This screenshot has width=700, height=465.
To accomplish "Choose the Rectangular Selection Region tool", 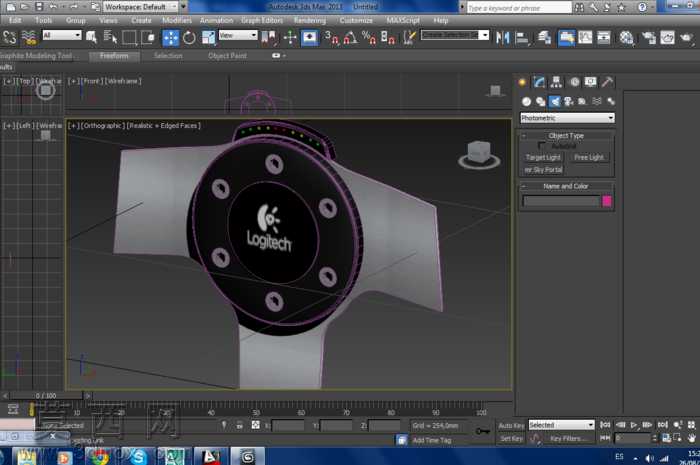I will (129, 37).
